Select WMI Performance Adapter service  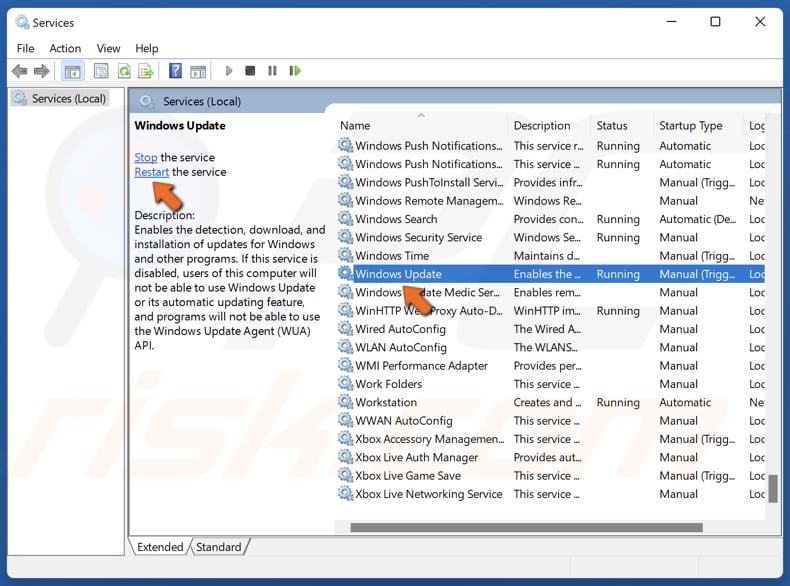pos(422,365)
